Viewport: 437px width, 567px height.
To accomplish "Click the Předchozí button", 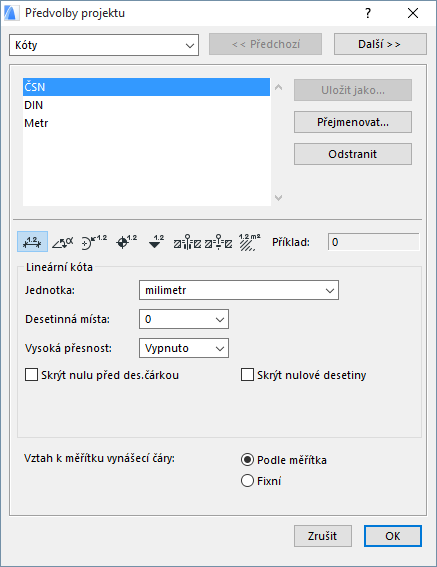I will [265, 44].
